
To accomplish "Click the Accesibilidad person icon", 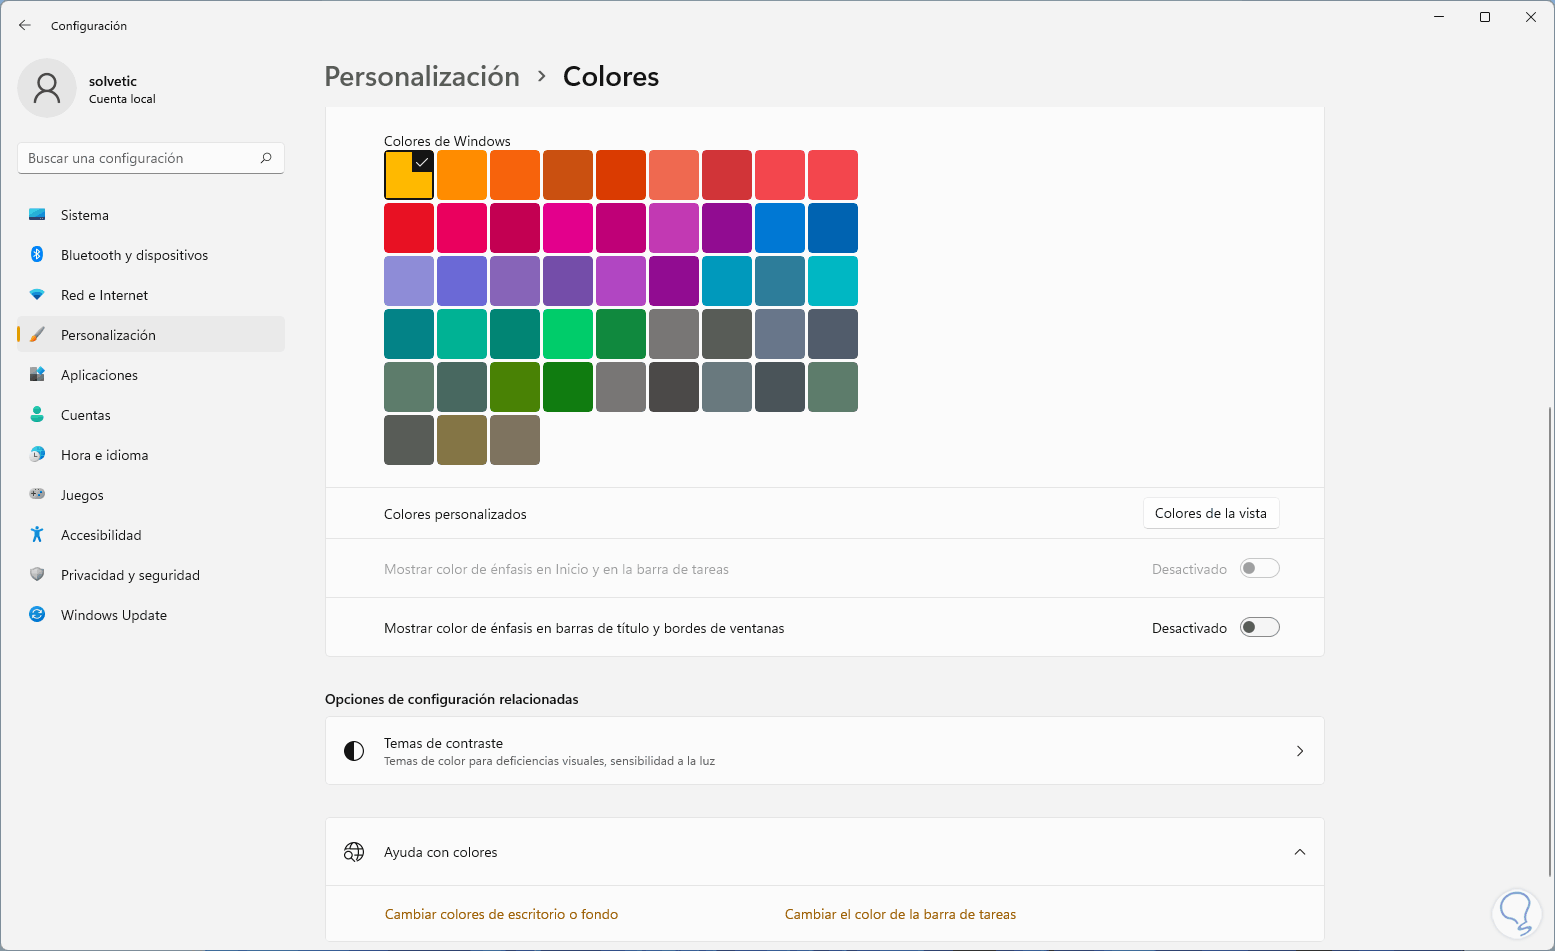I will tap(37, 535).
